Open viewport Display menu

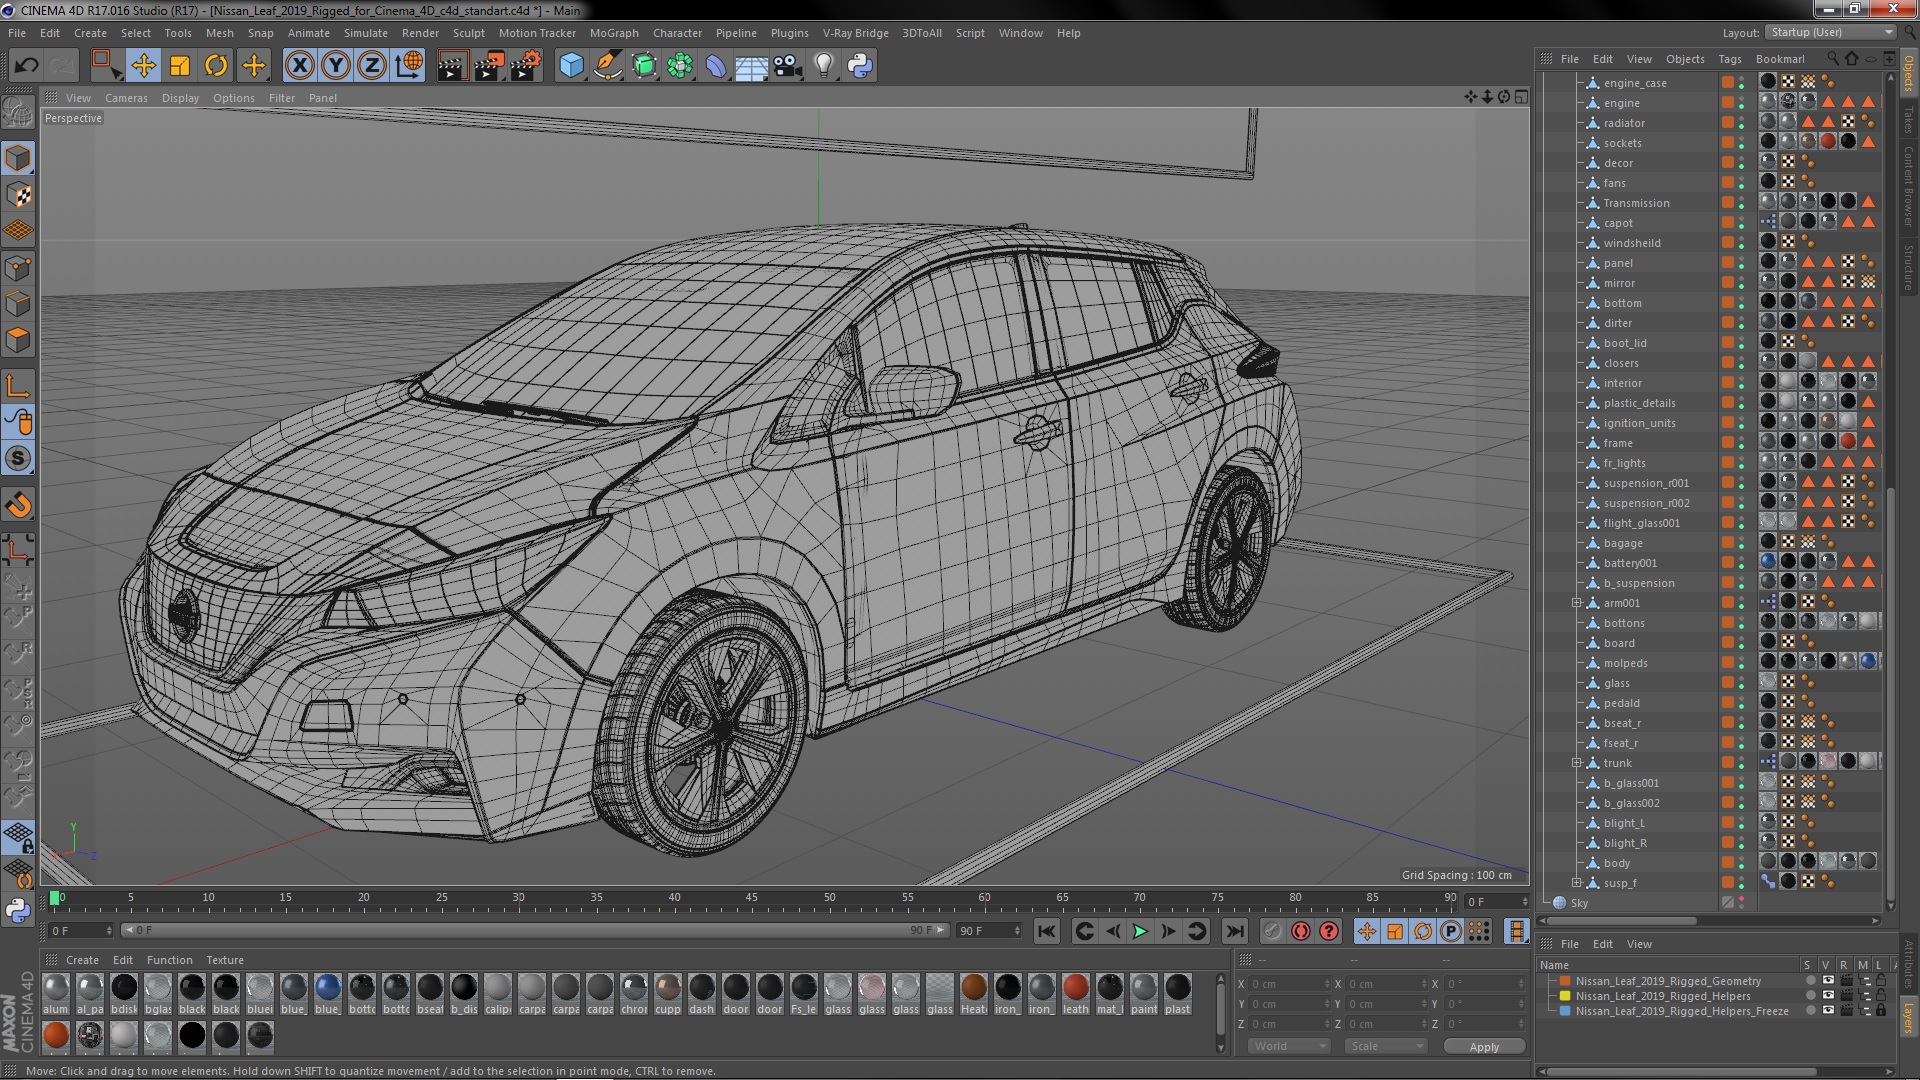(x=180, y=98)
